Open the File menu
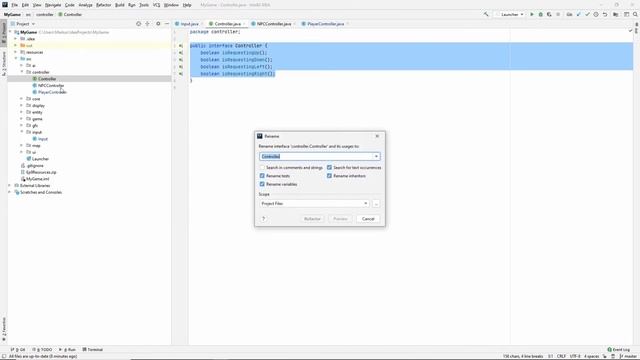 [x=15, y=5]
